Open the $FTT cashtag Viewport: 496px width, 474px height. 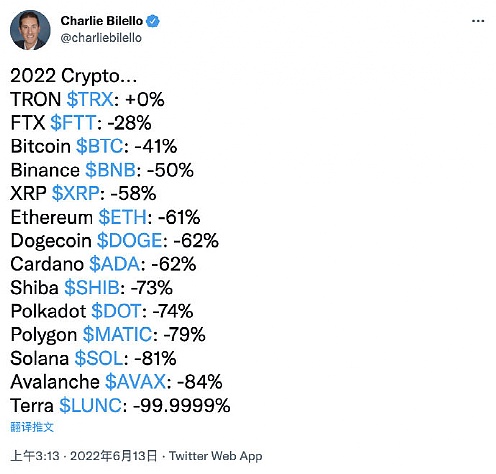73,123
